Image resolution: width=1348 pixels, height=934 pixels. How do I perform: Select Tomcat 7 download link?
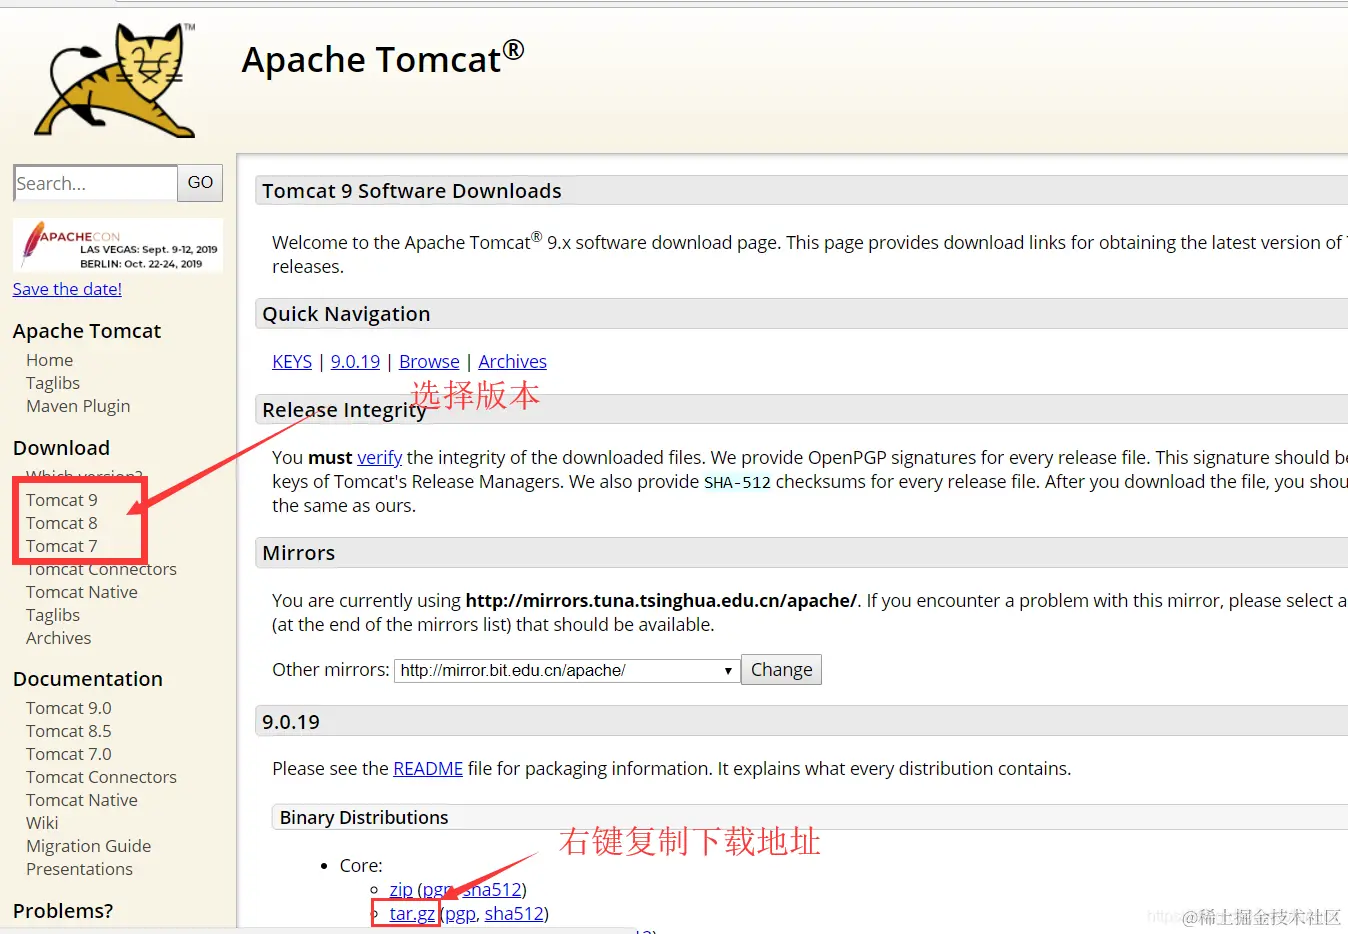coord(62,546)
